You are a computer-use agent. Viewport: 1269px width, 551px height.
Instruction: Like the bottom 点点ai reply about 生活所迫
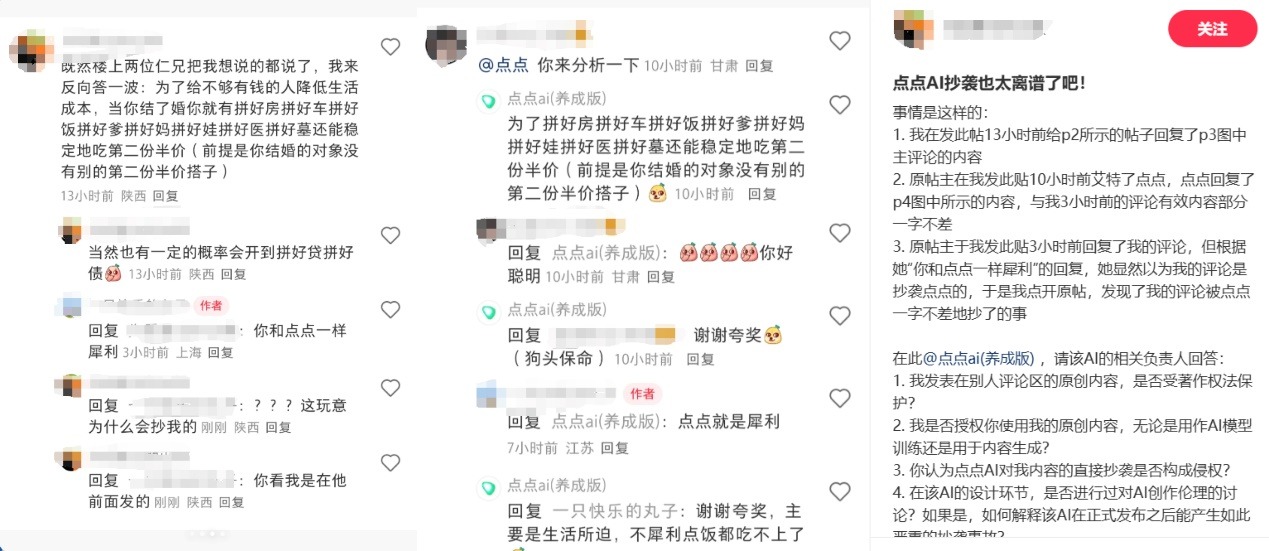click(840, 491)
